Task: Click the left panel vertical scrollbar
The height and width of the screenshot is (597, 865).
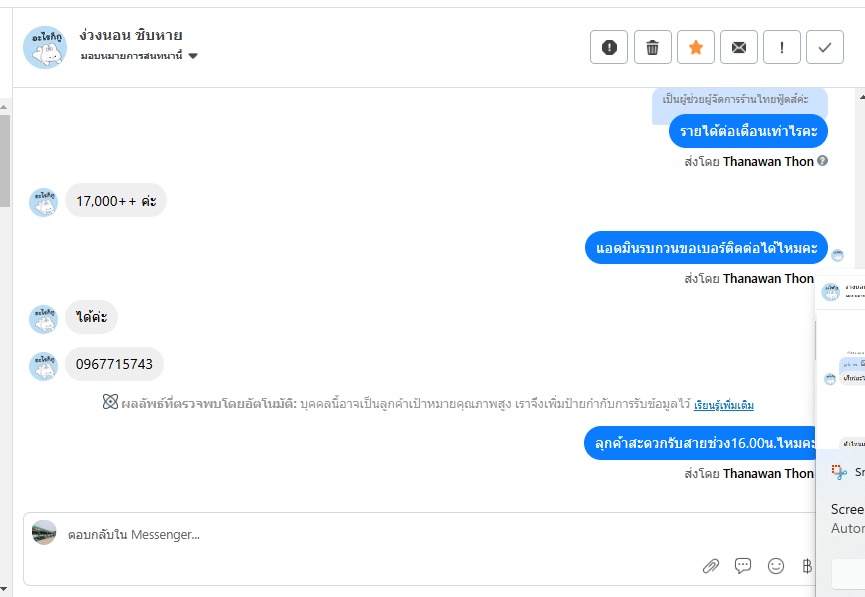Action: tap(5, 160)
